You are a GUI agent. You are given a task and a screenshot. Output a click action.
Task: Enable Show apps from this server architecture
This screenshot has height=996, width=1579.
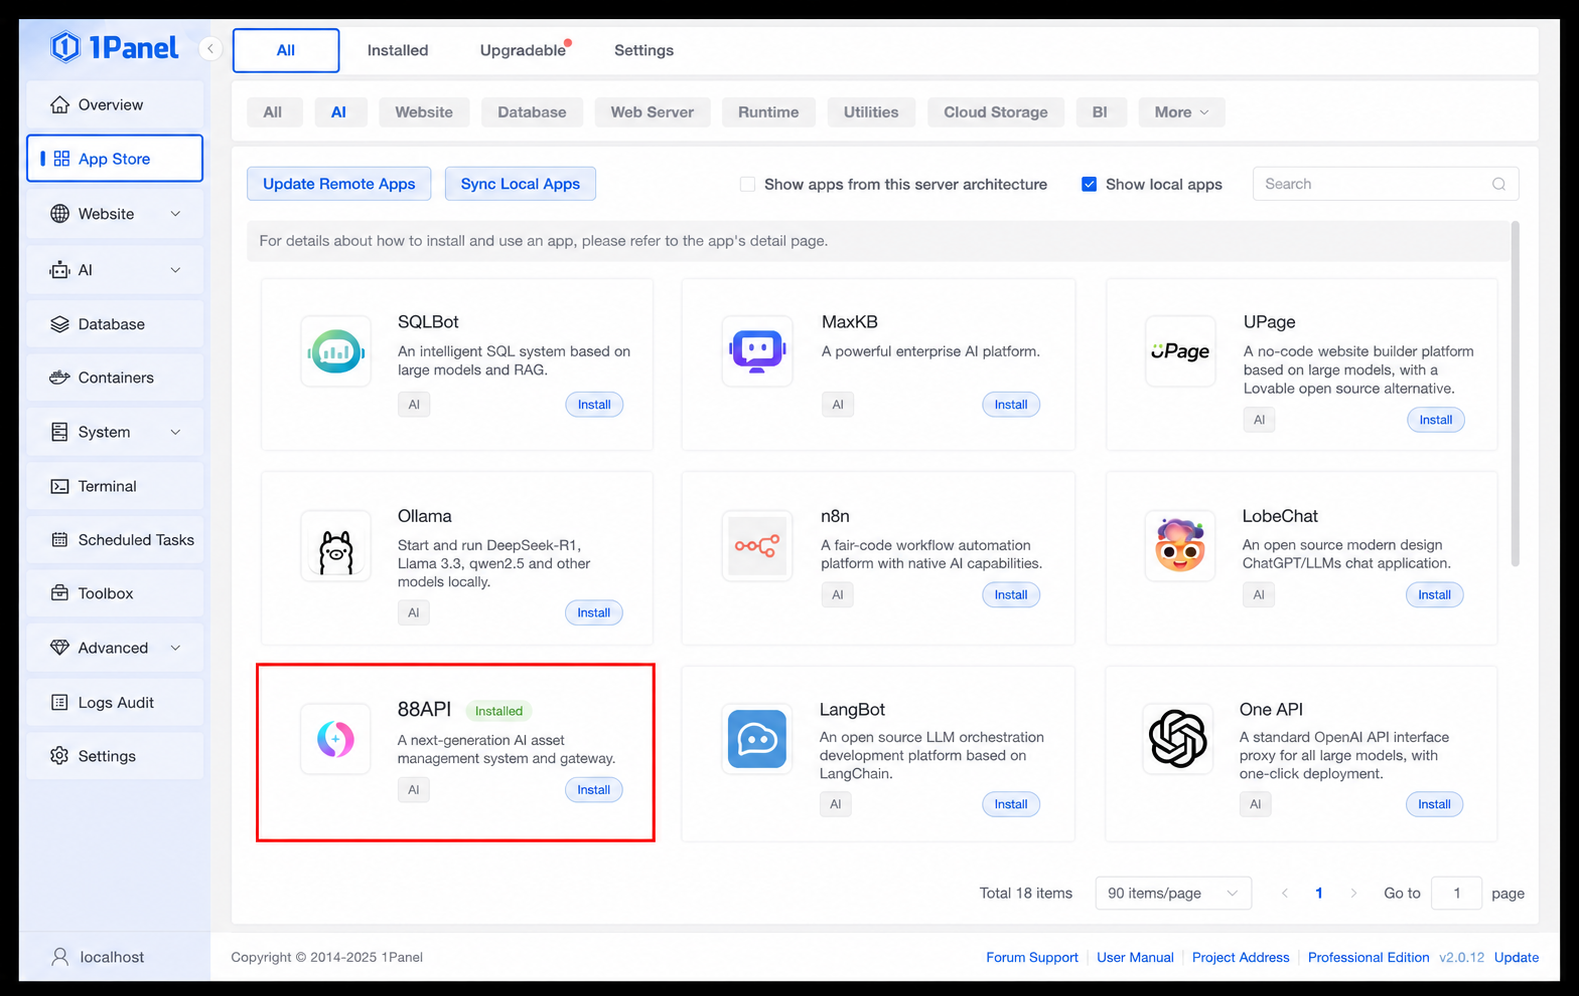pos(747,184)
